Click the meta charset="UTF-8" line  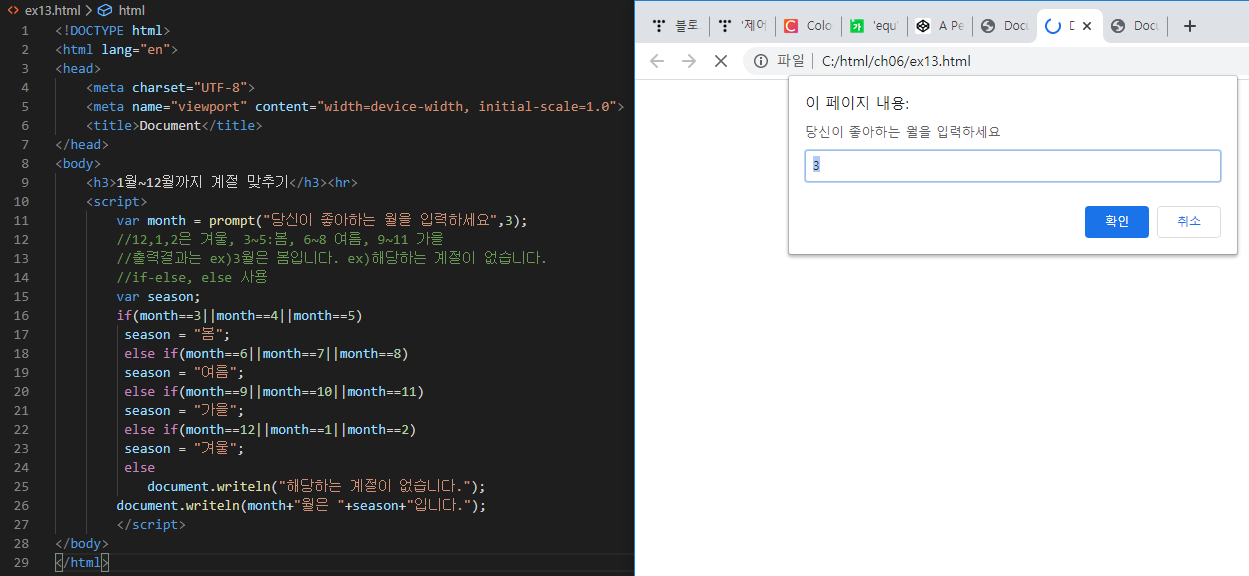[x=170, y=87]
